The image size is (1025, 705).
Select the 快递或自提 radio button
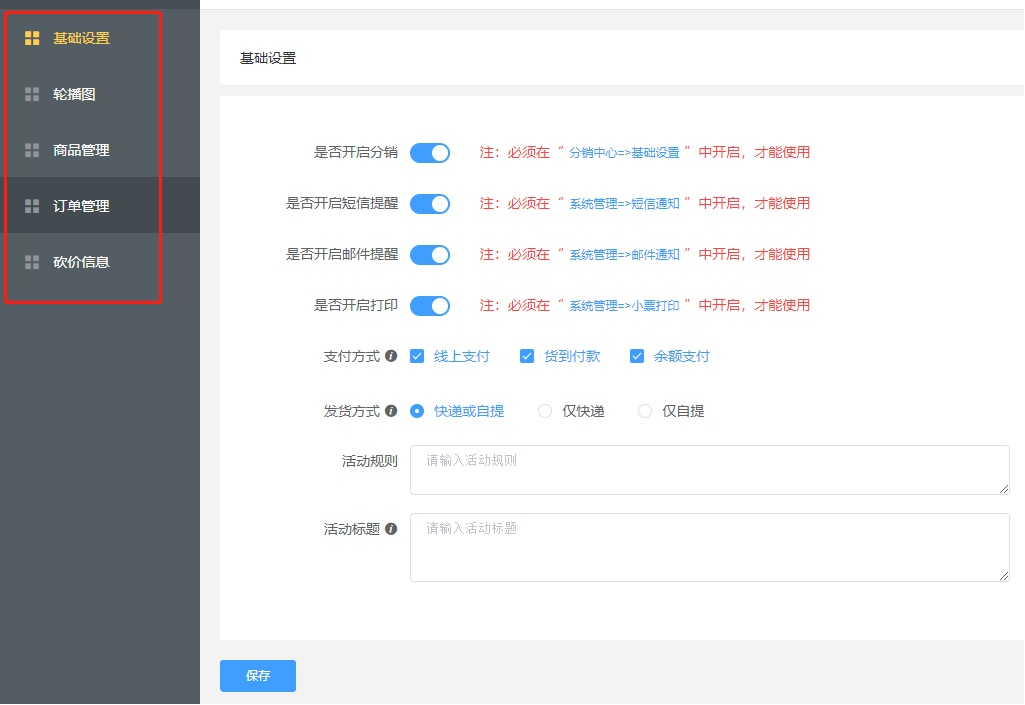[x=417, y=411]
